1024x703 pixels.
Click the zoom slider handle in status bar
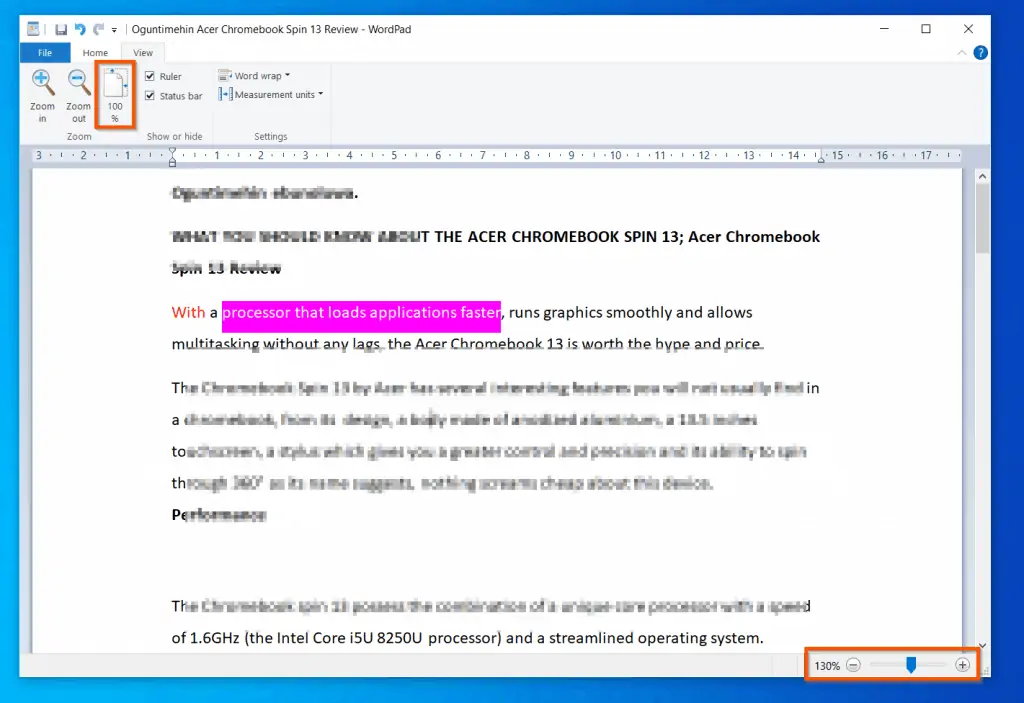(911, 665)
